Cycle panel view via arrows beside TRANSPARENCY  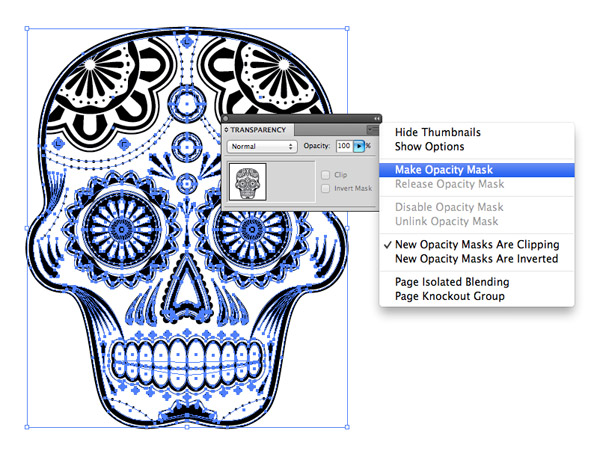[226, 130]
